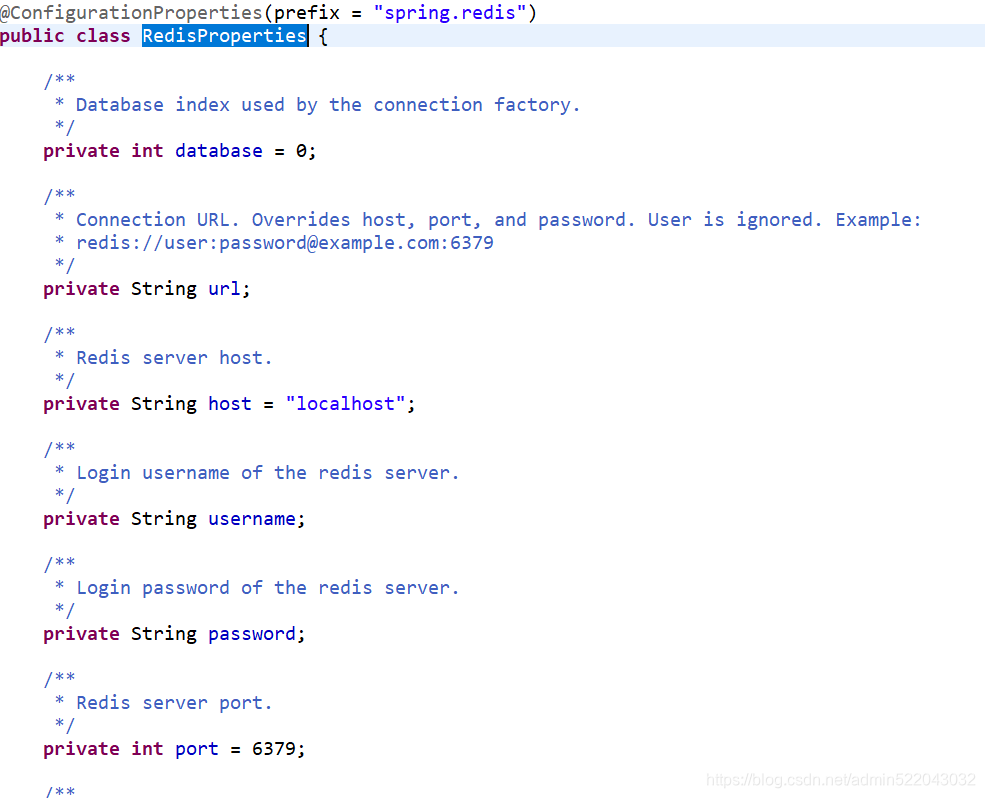Select the highlighted RedisProperties class name
Viewport: 985px width, 798px height.
point(224,36)
